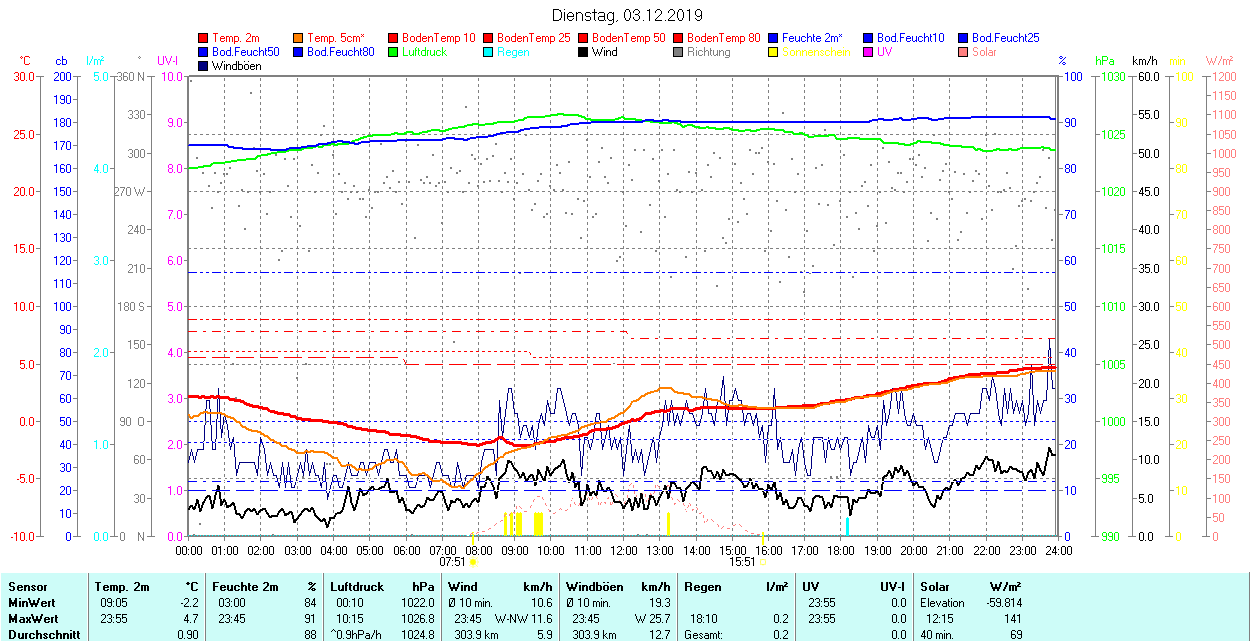Click the 07:51 sunrise time marker
The width and height of the screenshot is (1250, 641).
453,562
